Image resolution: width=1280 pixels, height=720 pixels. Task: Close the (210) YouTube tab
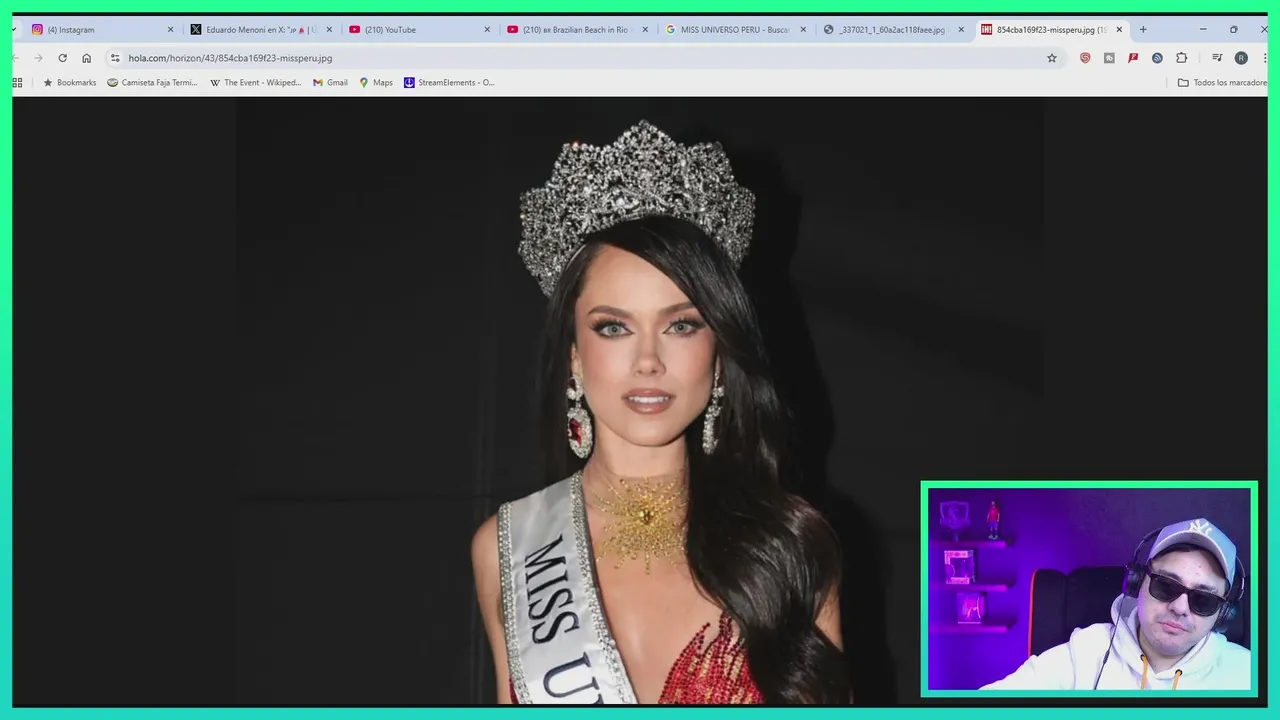487,30
